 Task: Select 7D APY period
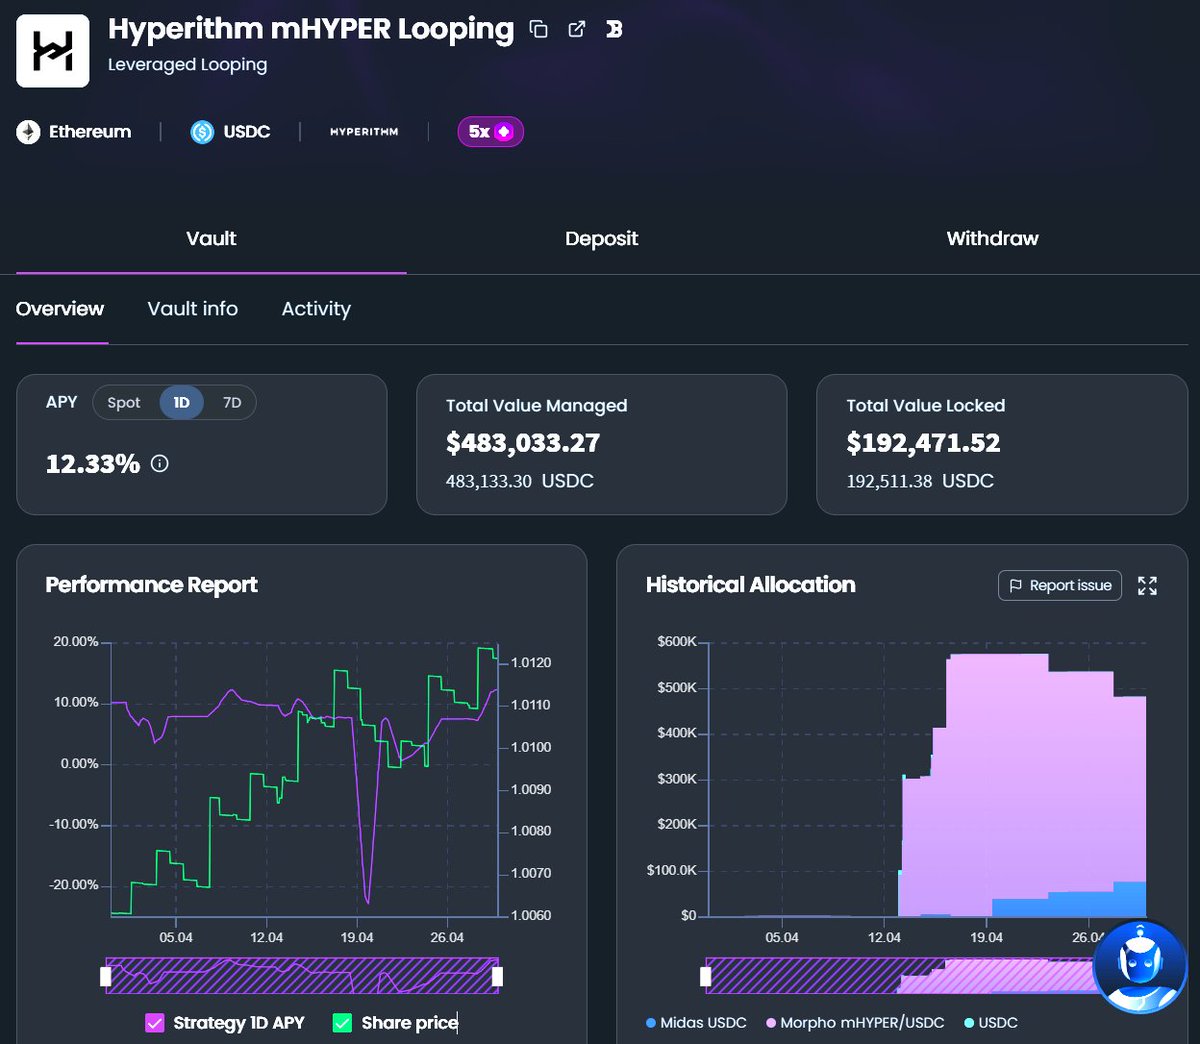click(x=232, y=403)
